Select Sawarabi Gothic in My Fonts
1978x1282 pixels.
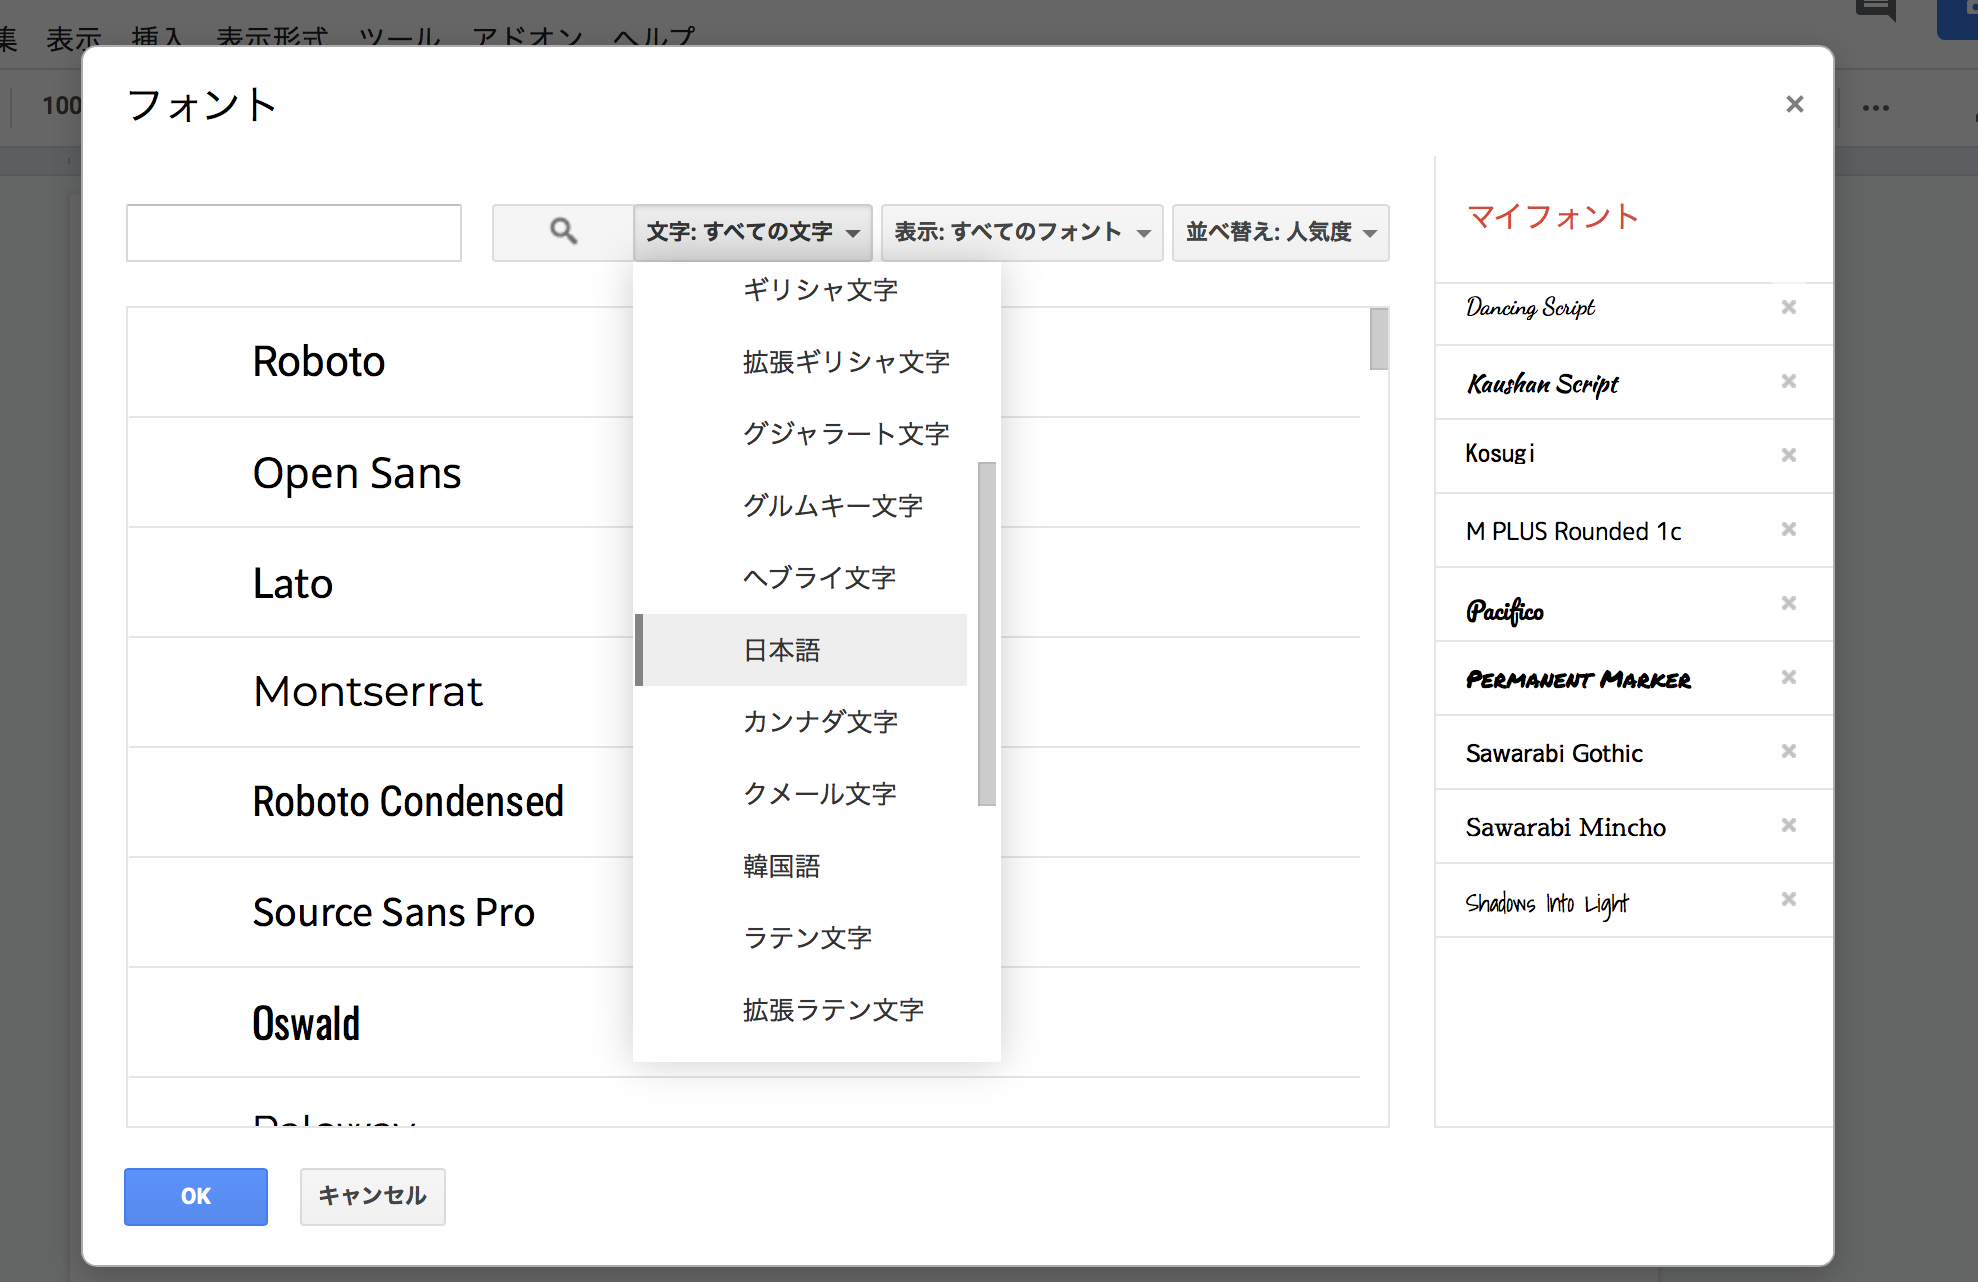pyautogui.click(x=1554, y=753)
